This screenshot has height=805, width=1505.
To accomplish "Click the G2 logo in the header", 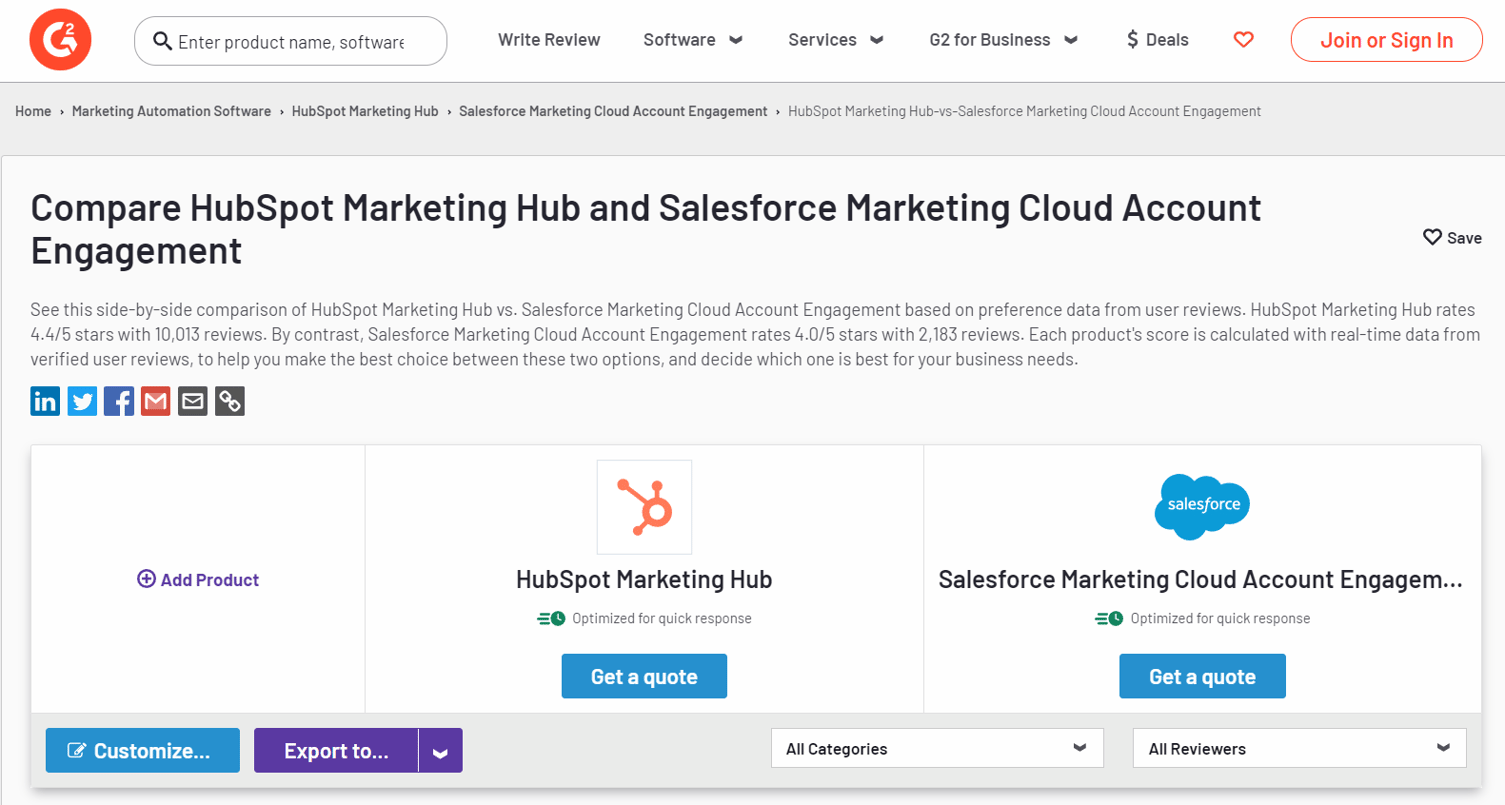I will point(59,40).
